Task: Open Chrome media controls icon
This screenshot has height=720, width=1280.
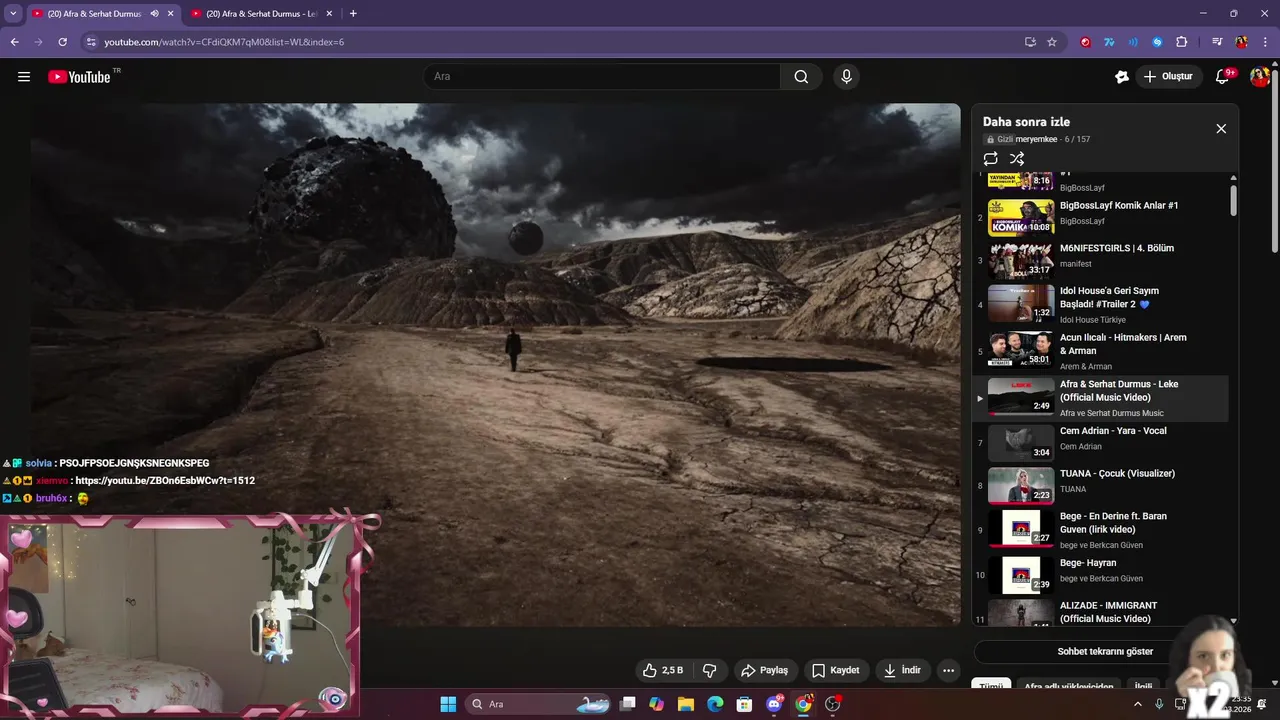Action: [x=1217, y=42]
